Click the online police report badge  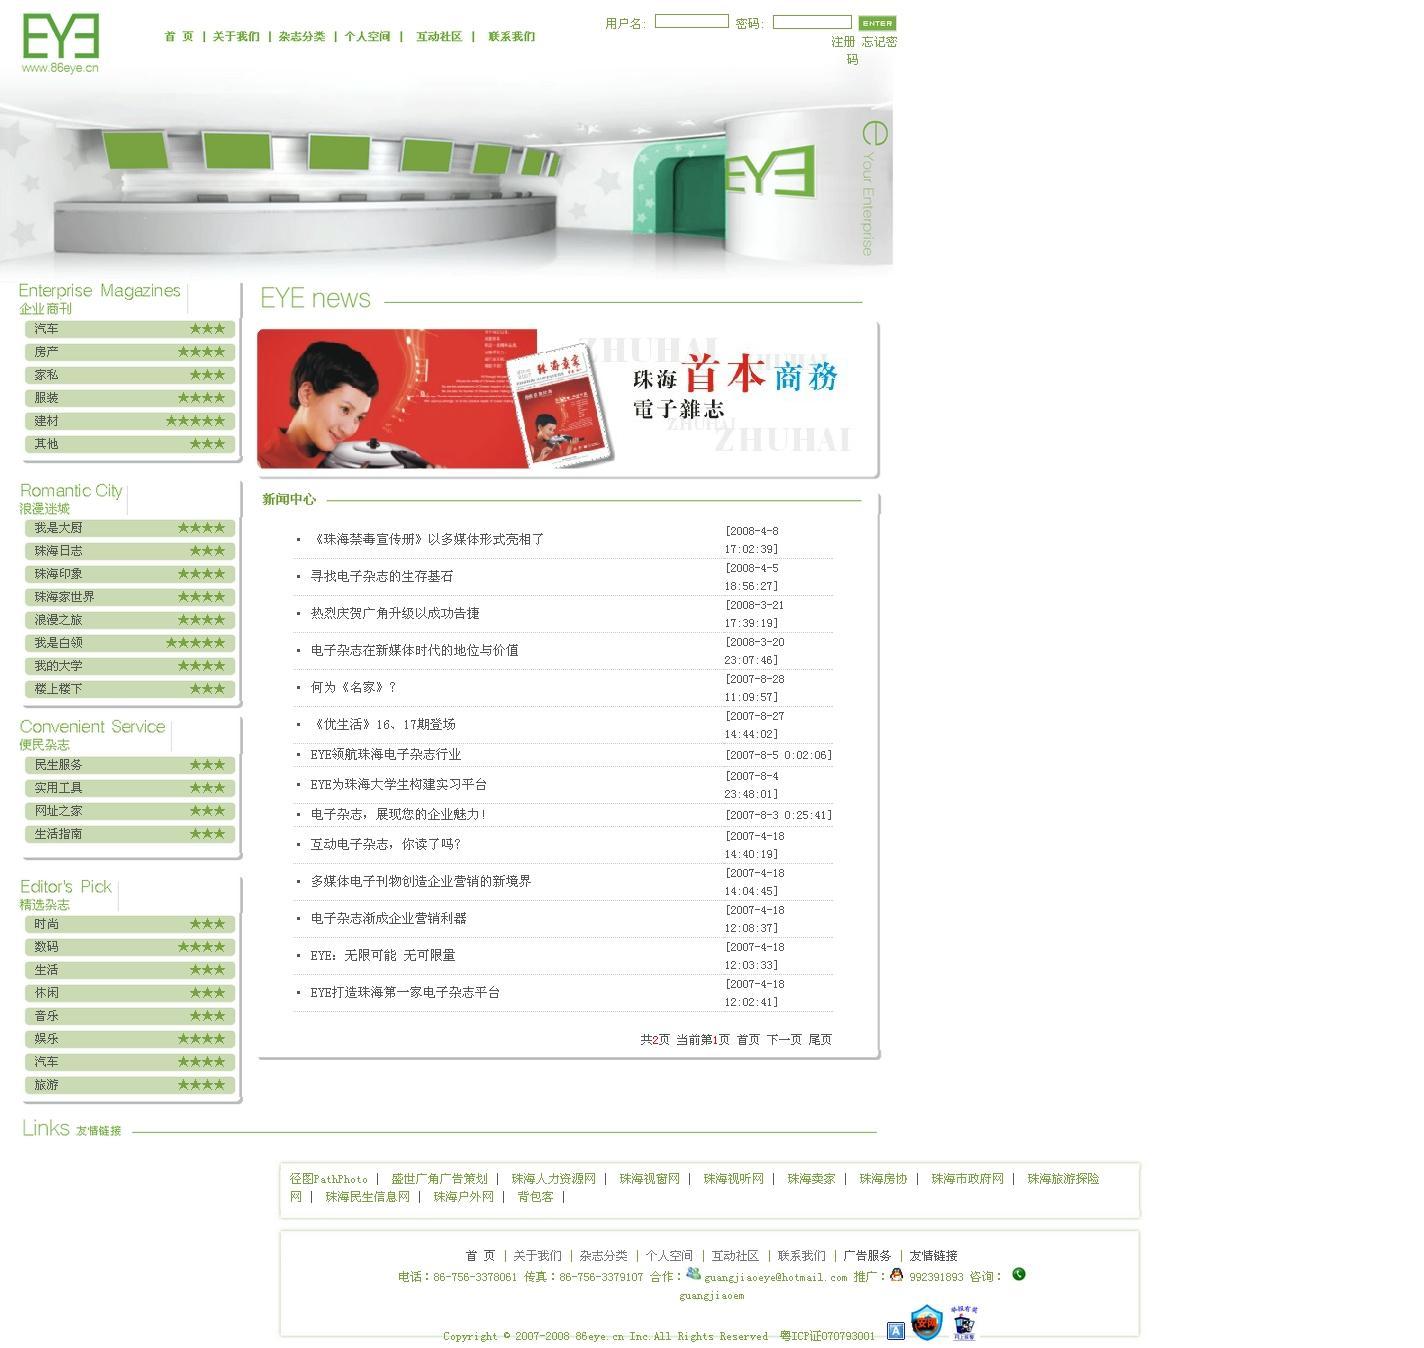[964, 1322]
